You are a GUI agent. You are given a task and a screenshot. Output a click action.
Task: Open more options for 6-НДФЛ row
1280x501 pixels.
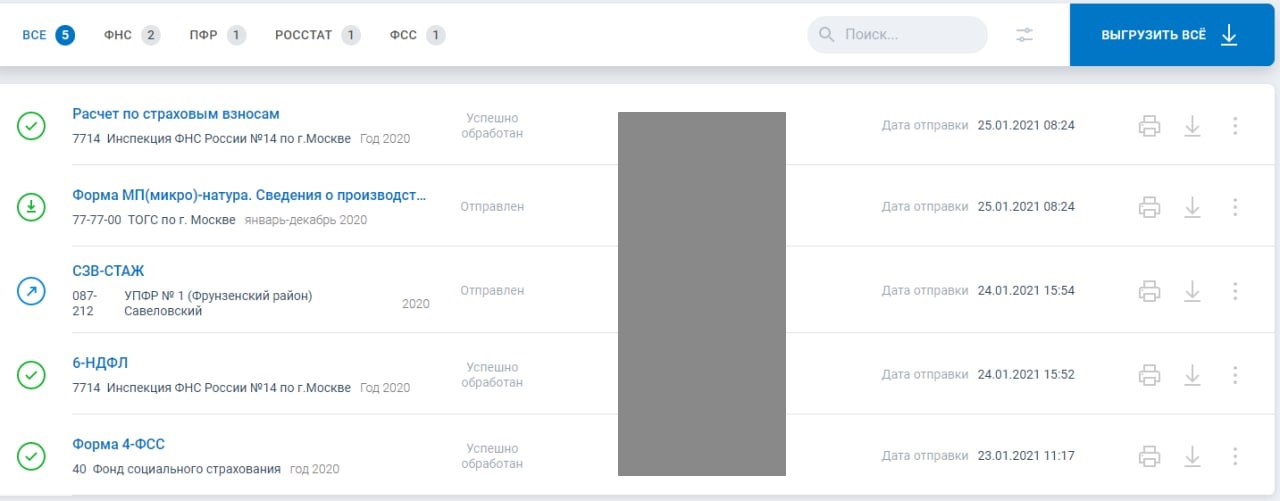(x=1235, y=375)
